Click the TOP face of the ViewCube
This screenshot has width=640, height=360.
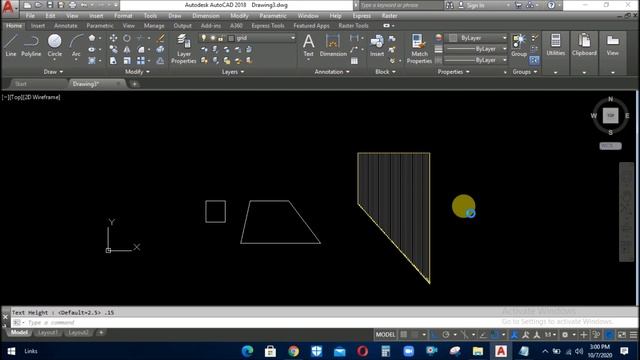click(x=611, y=116)
